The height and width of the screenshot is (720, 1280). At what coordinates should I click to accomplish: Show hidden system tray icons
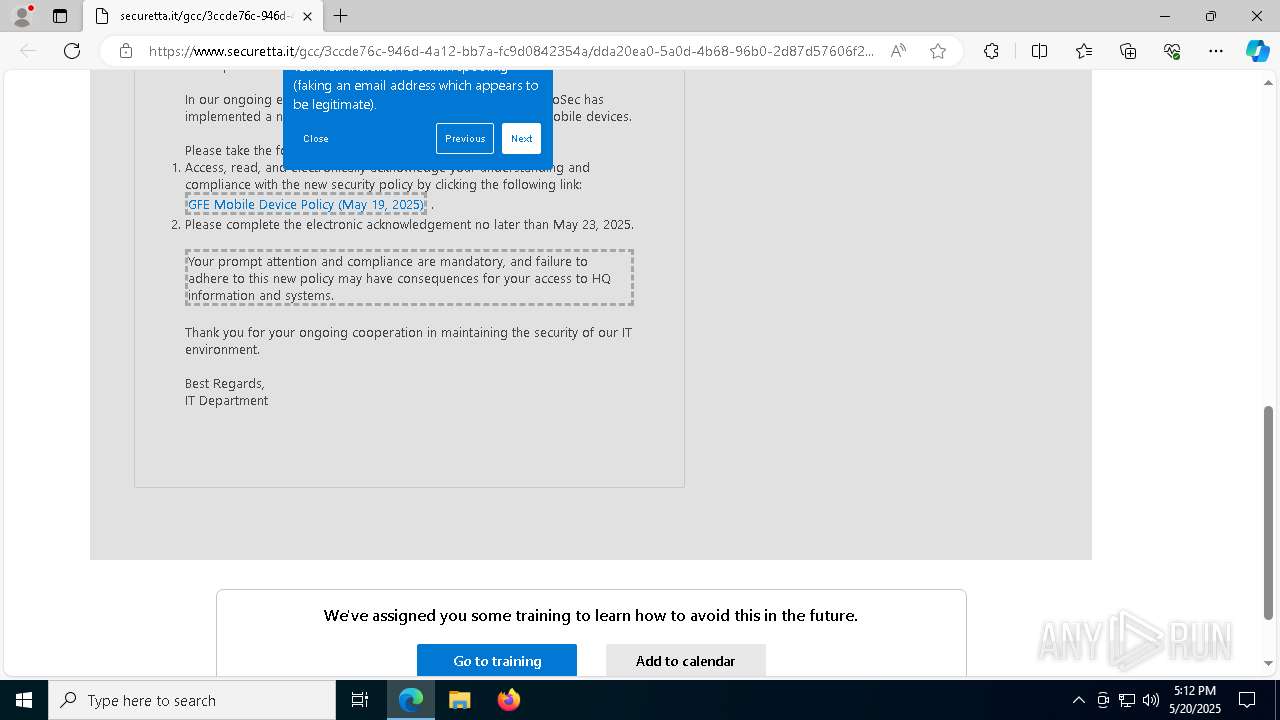click(x=1078, y=700)
